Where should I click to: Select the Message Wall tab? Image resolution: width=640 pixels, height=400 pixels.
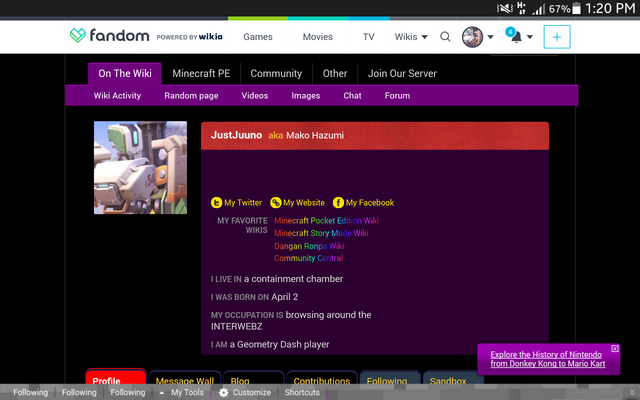point(185,378)
